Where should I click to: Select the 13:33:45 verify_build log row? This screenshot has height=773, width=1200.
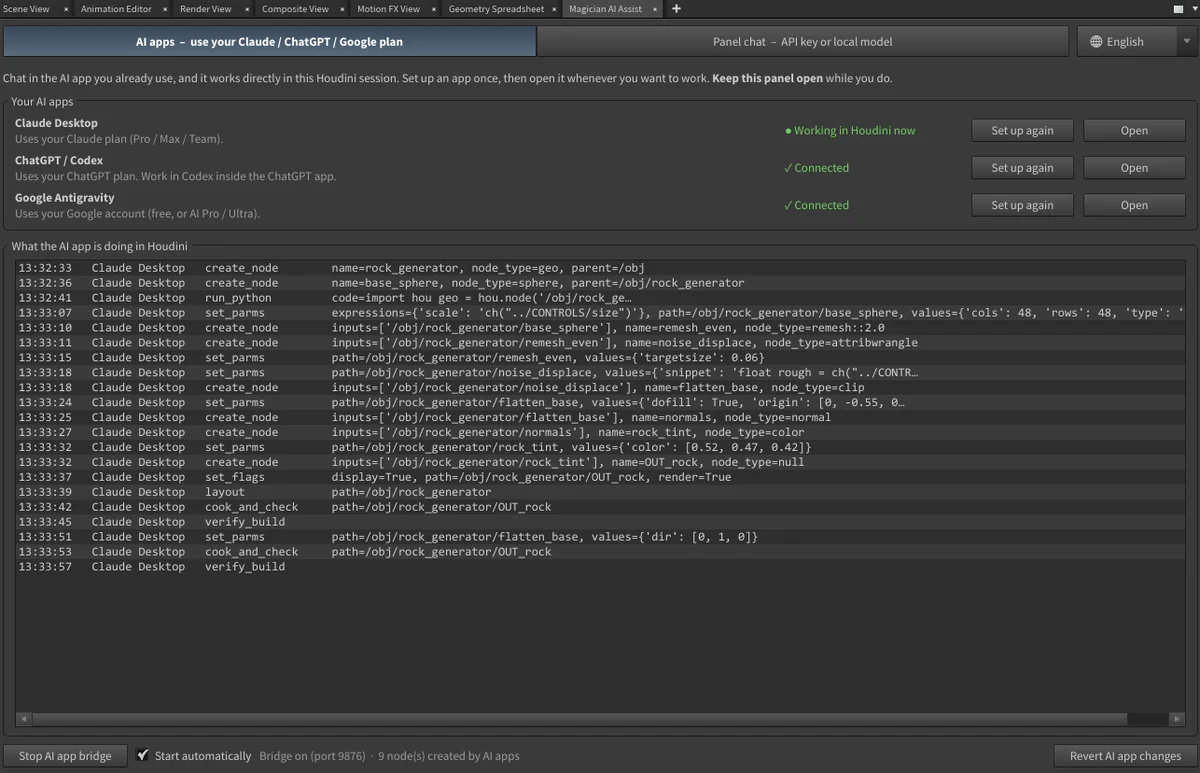click(600, 522)
